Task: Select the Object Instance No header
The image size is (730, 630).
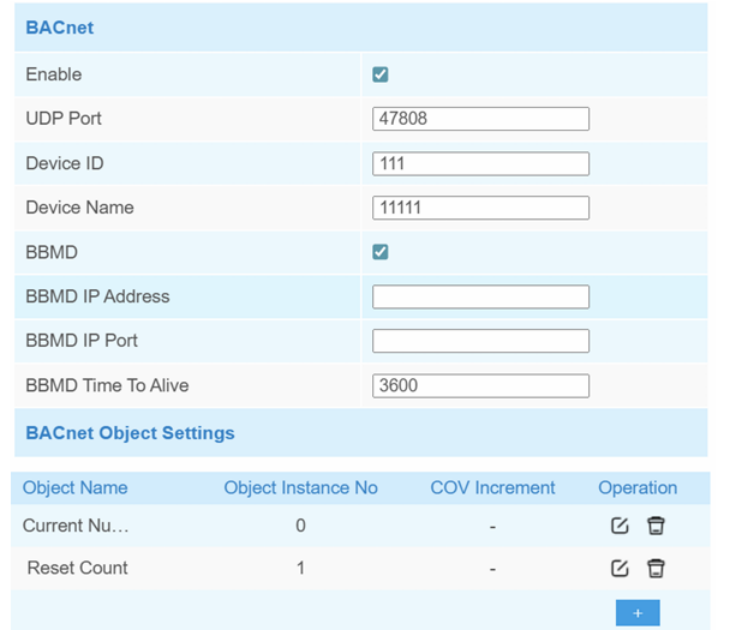Action: pos(301,488)
